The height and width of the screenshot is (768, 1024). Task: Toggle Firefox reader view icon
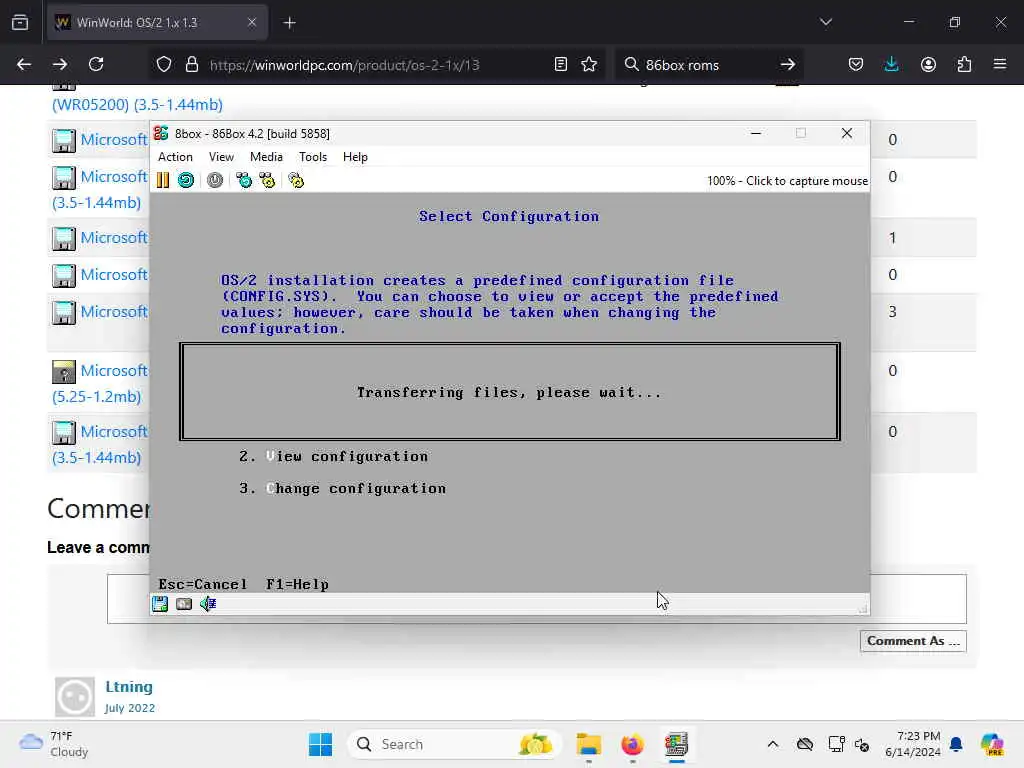tap(560, 65)
